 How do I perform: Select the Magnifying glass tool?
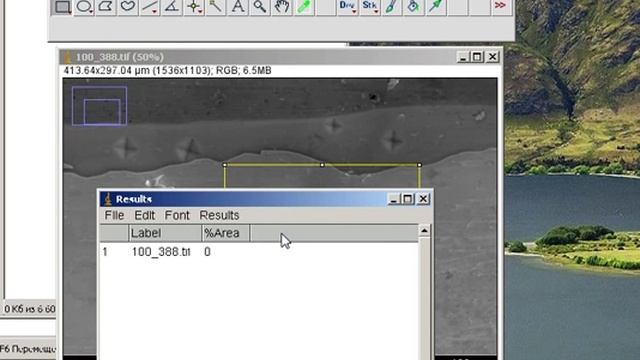pyautogui.click(x=260, y=6)
